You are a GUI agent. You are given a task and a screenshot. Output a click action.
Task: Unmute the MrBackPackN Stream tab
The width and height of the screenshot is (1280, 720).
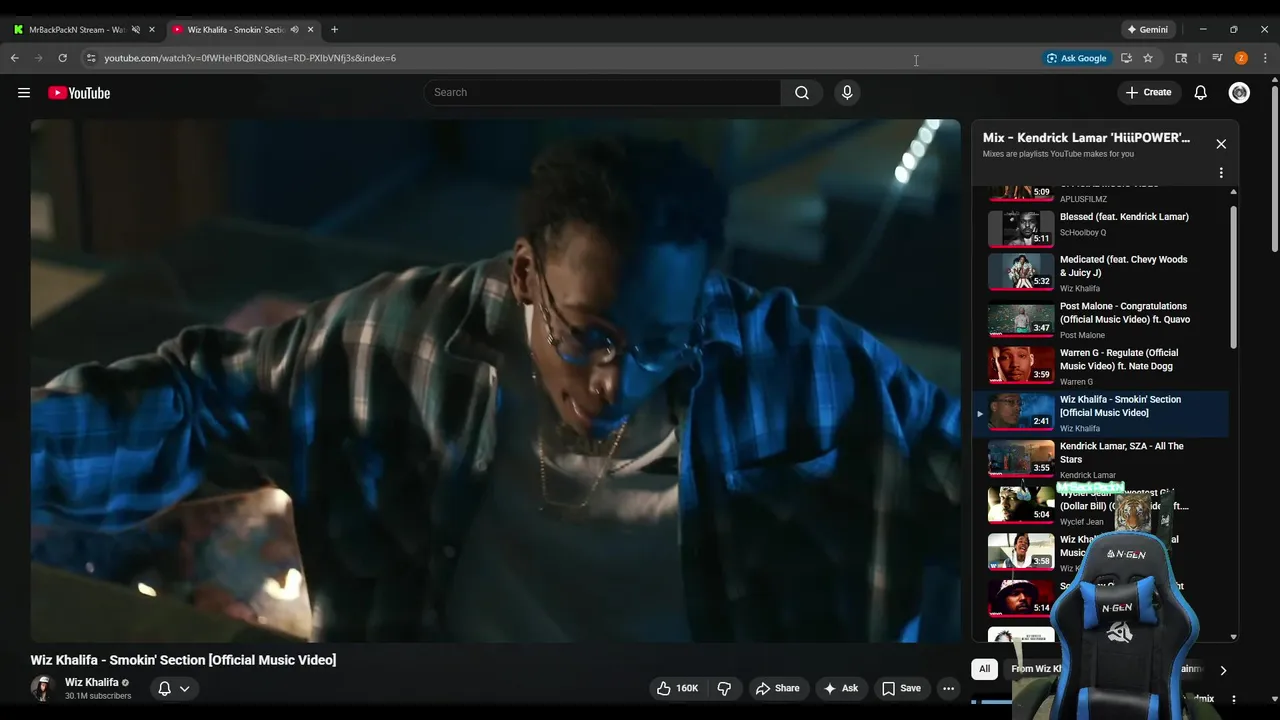click(x=136, y=30)
